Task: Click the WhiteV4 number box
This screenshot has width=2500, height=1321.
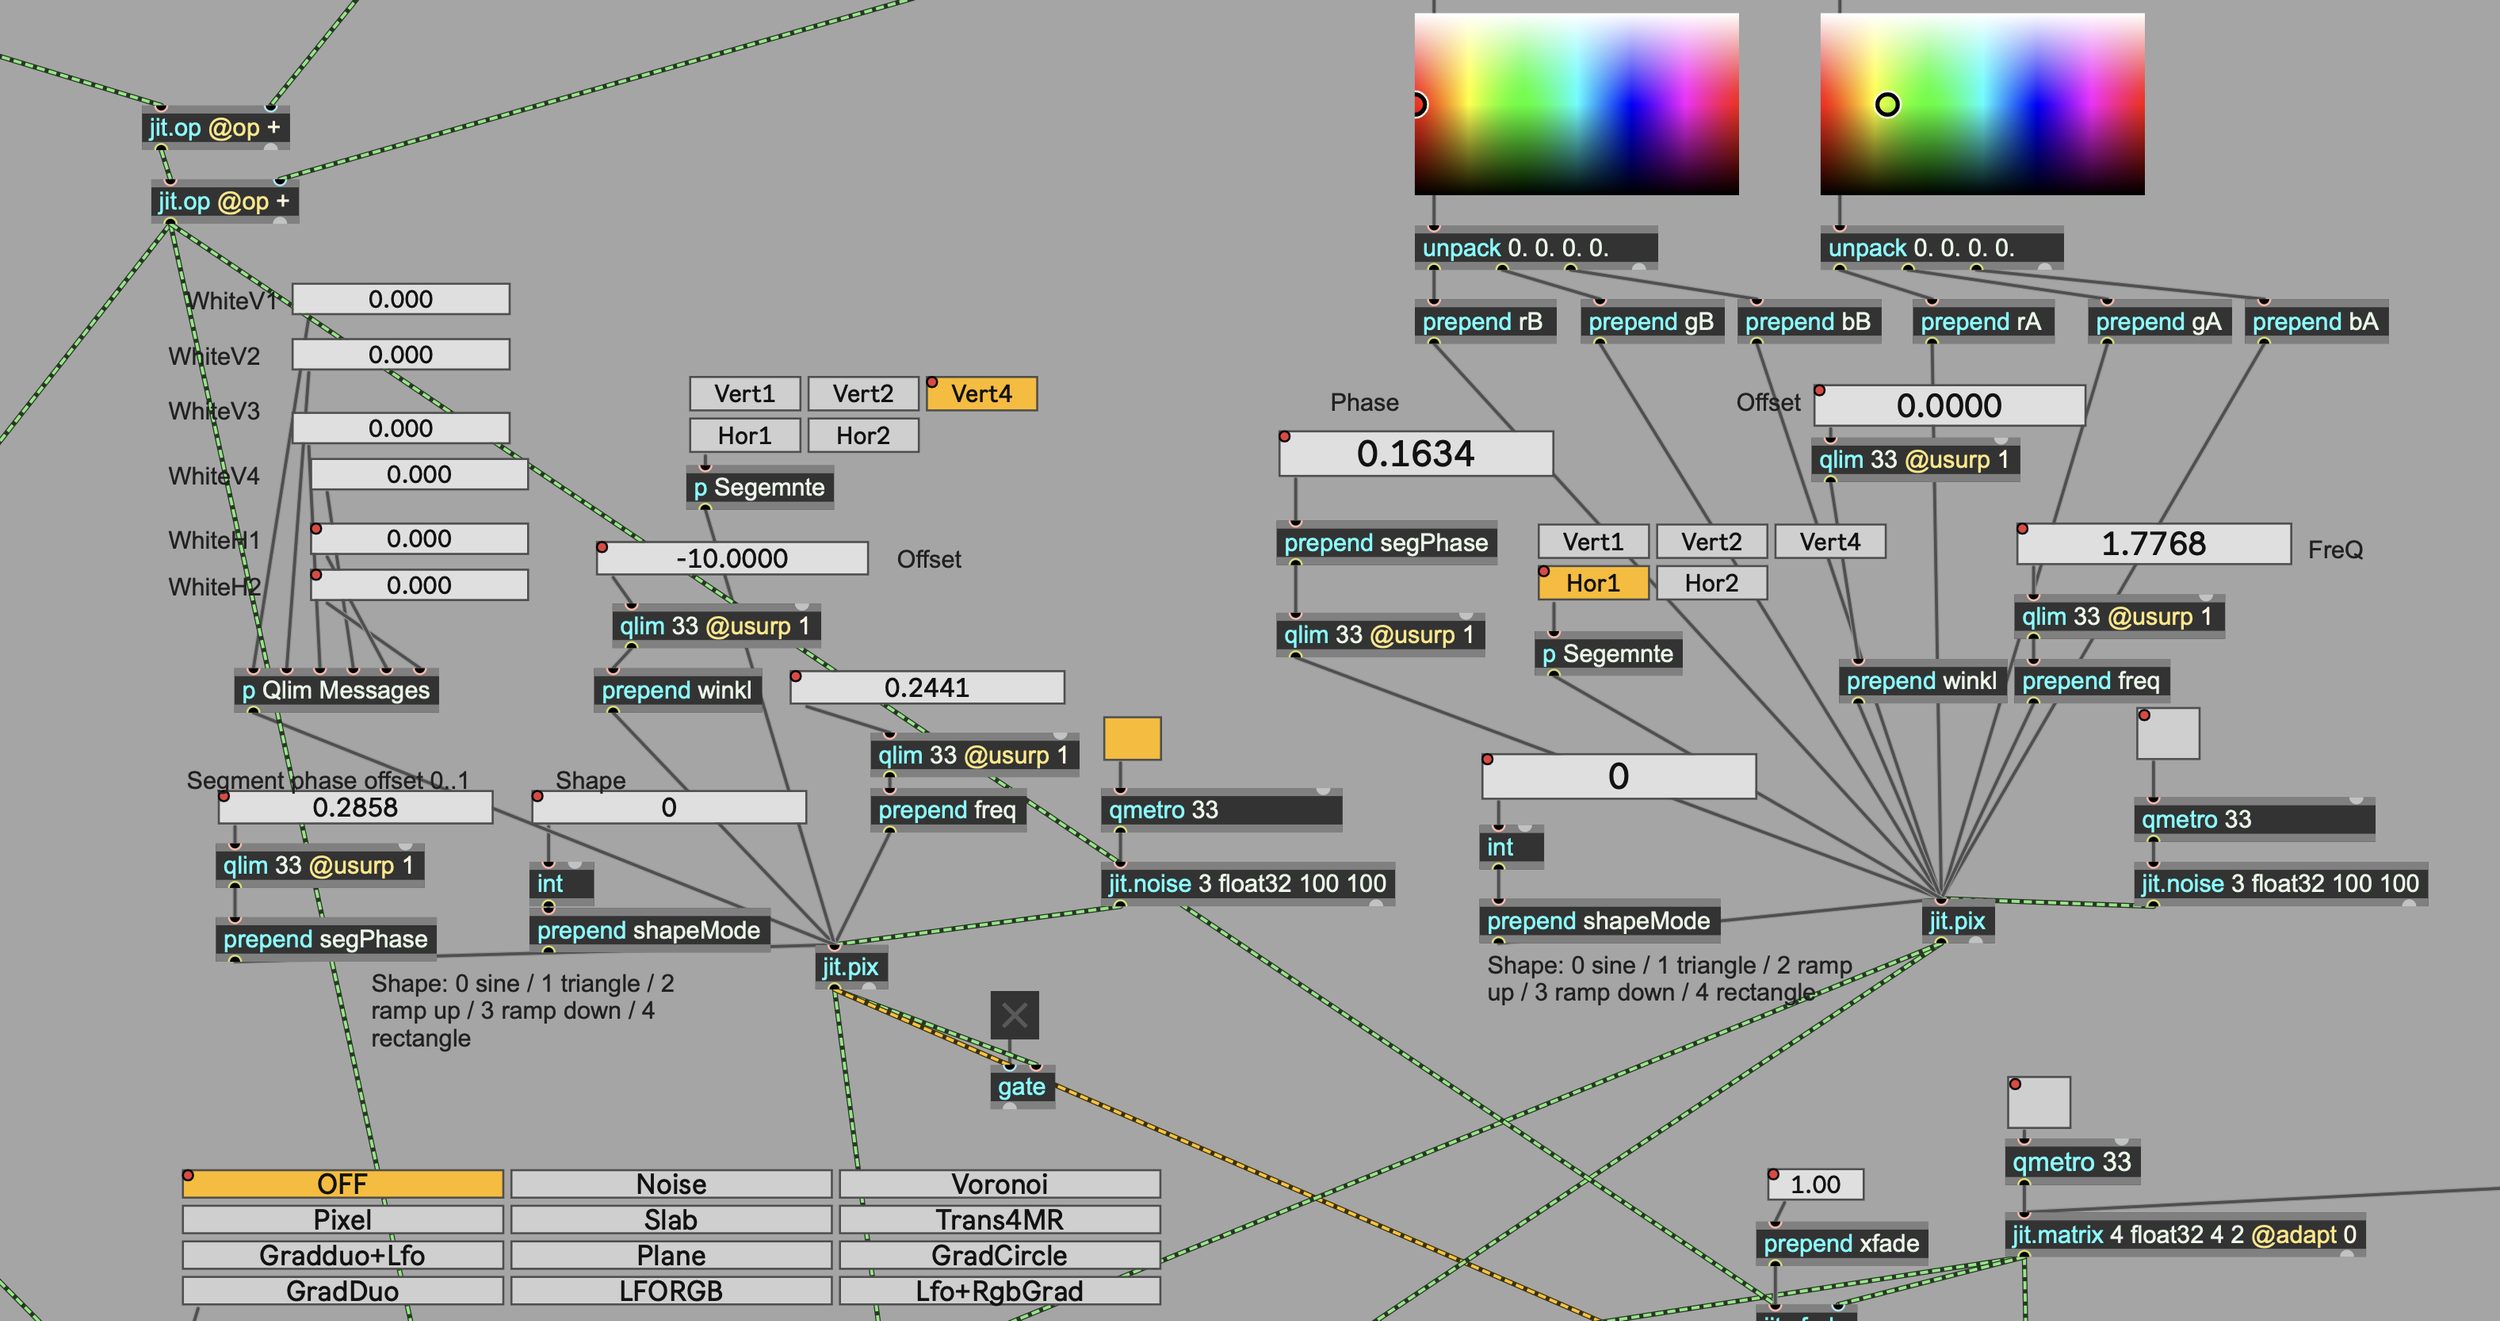Action: click(419, 474)
